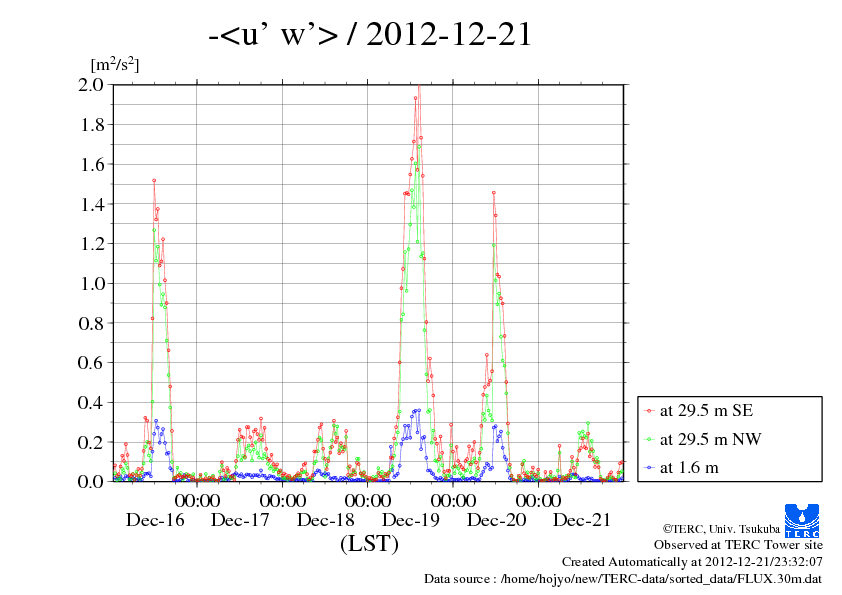Click the 'Dec-17' date label
This screenshot has height=595, width=842.
pyautogui.click(x=240, y=520)
